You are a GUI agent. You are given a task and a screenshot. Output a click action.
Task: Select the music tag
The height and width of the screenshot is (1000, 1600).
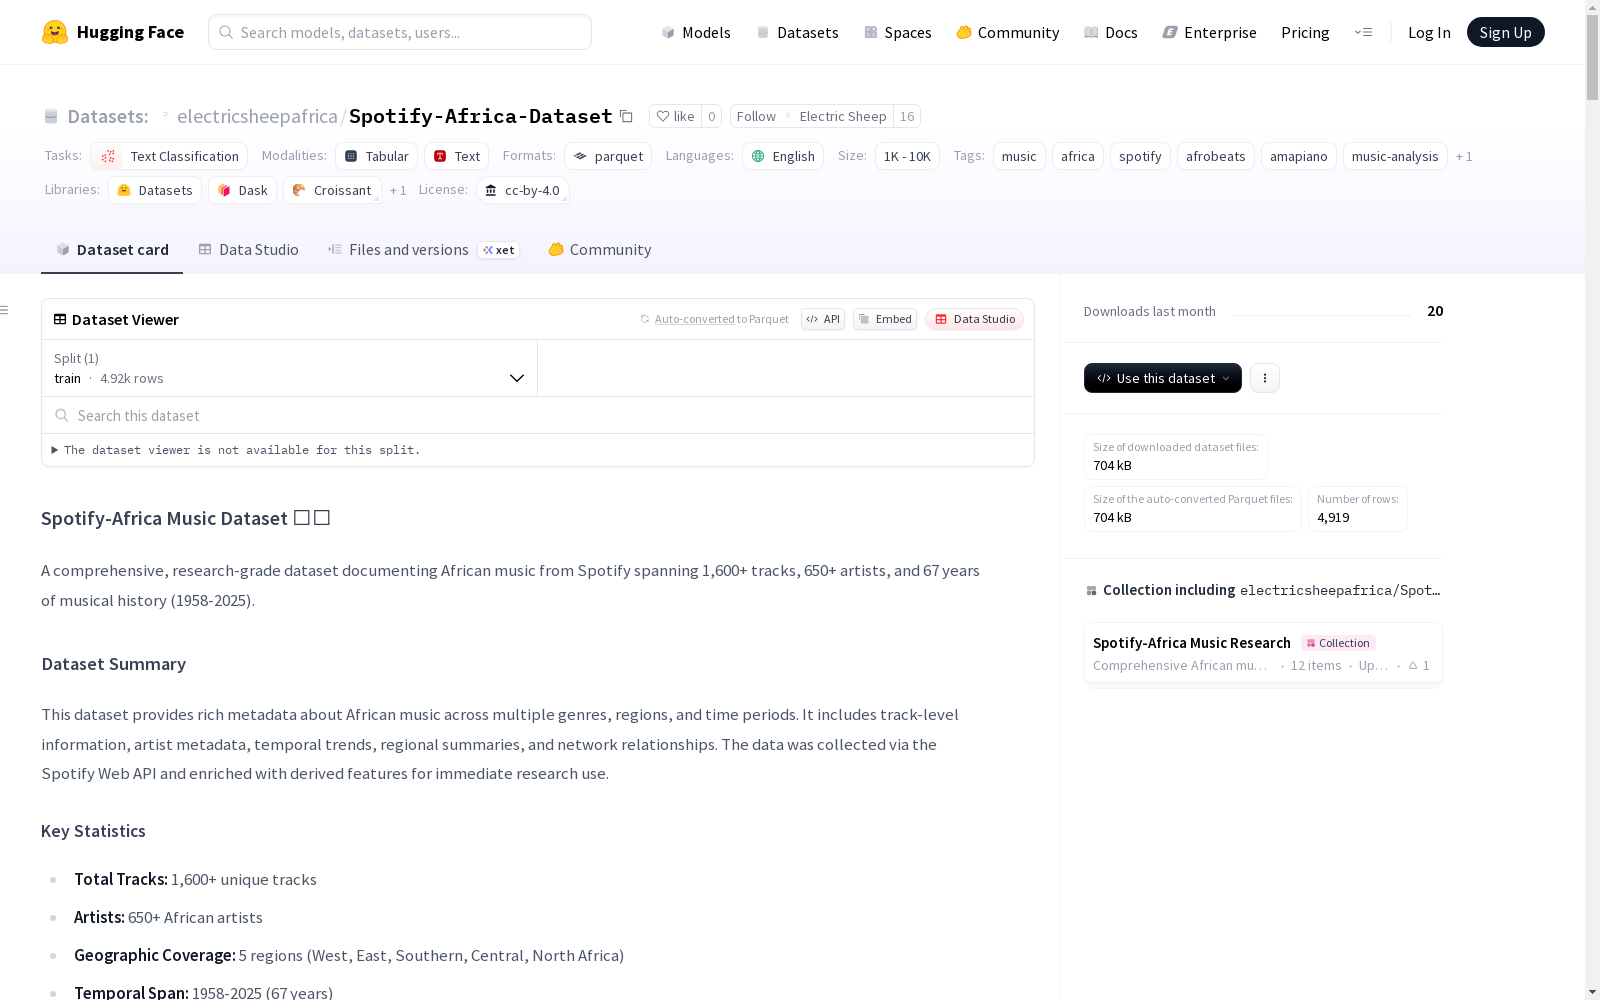click(1019, 156)
